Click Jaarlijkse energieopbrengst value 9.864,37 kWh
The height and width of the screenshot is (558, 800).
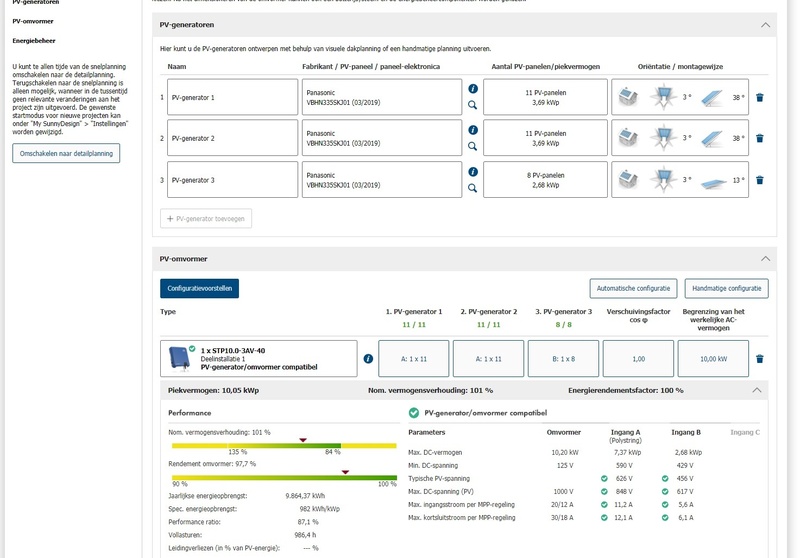click(x=305, y=496)
